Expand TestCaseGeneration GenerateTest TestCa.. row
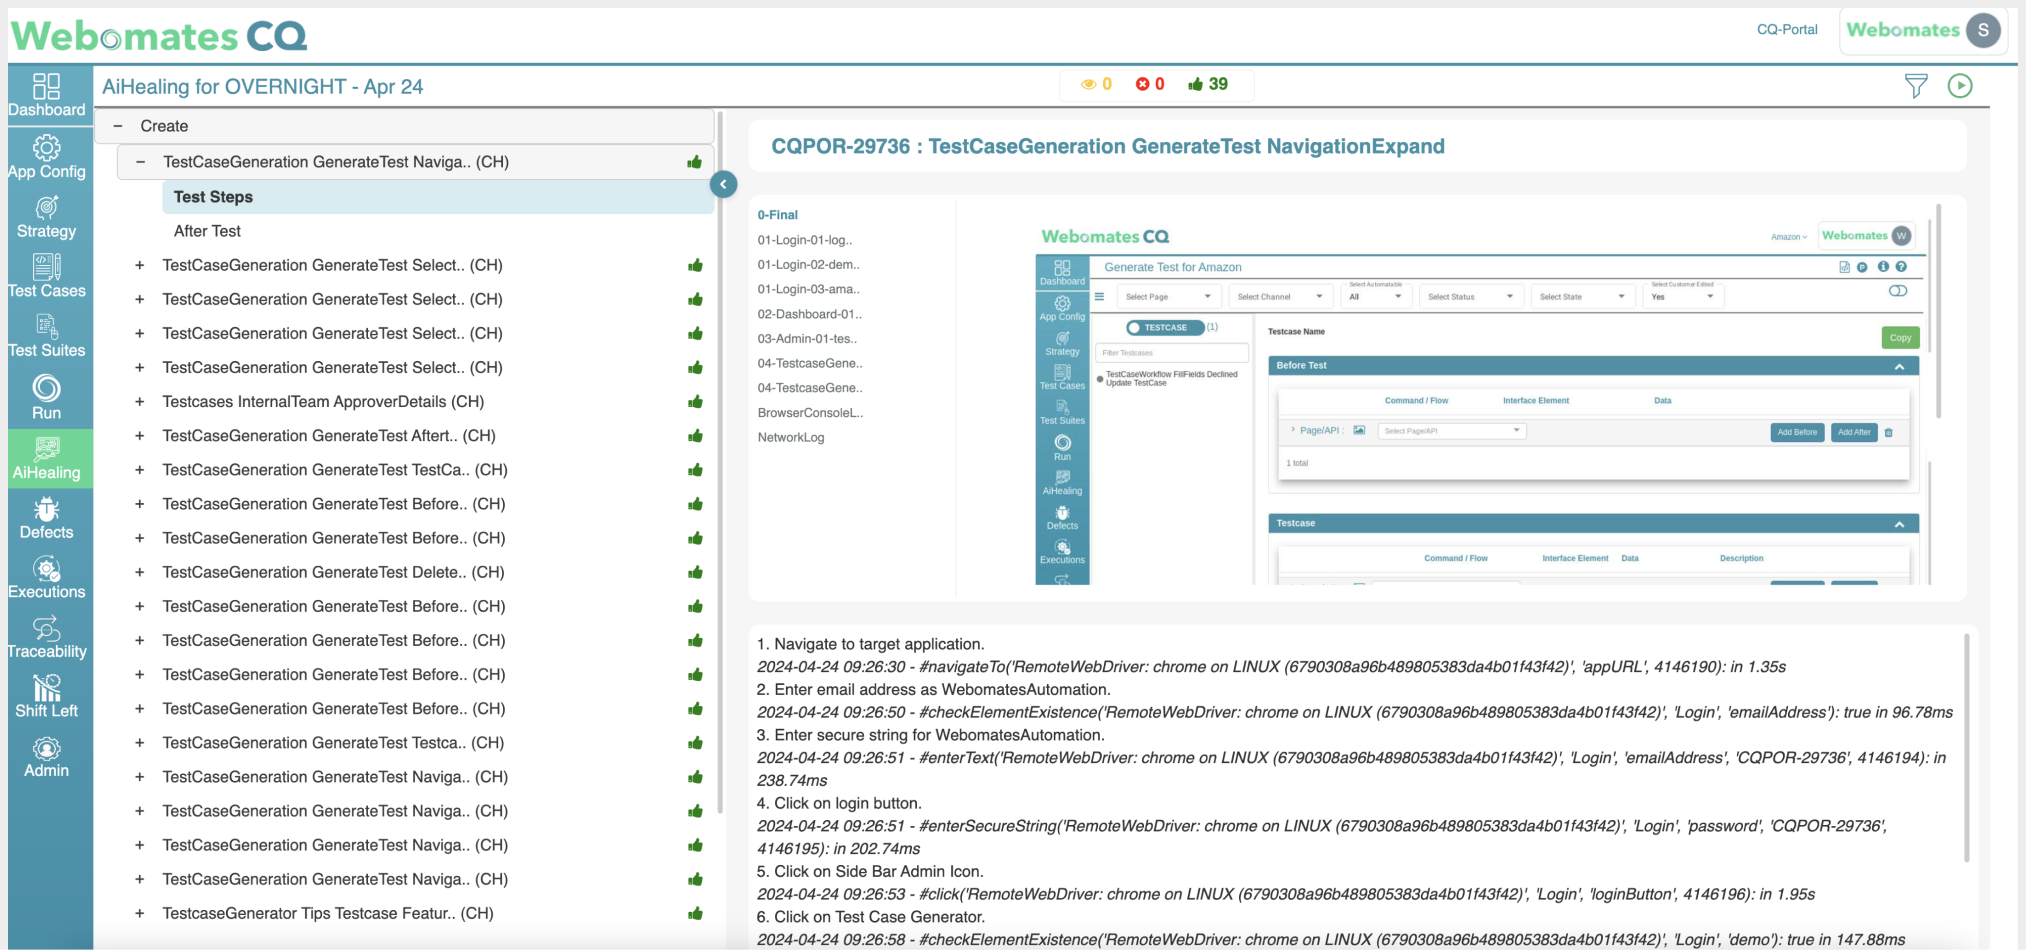Viewport: 2026px width, 950px height. (x=140, y=470)
